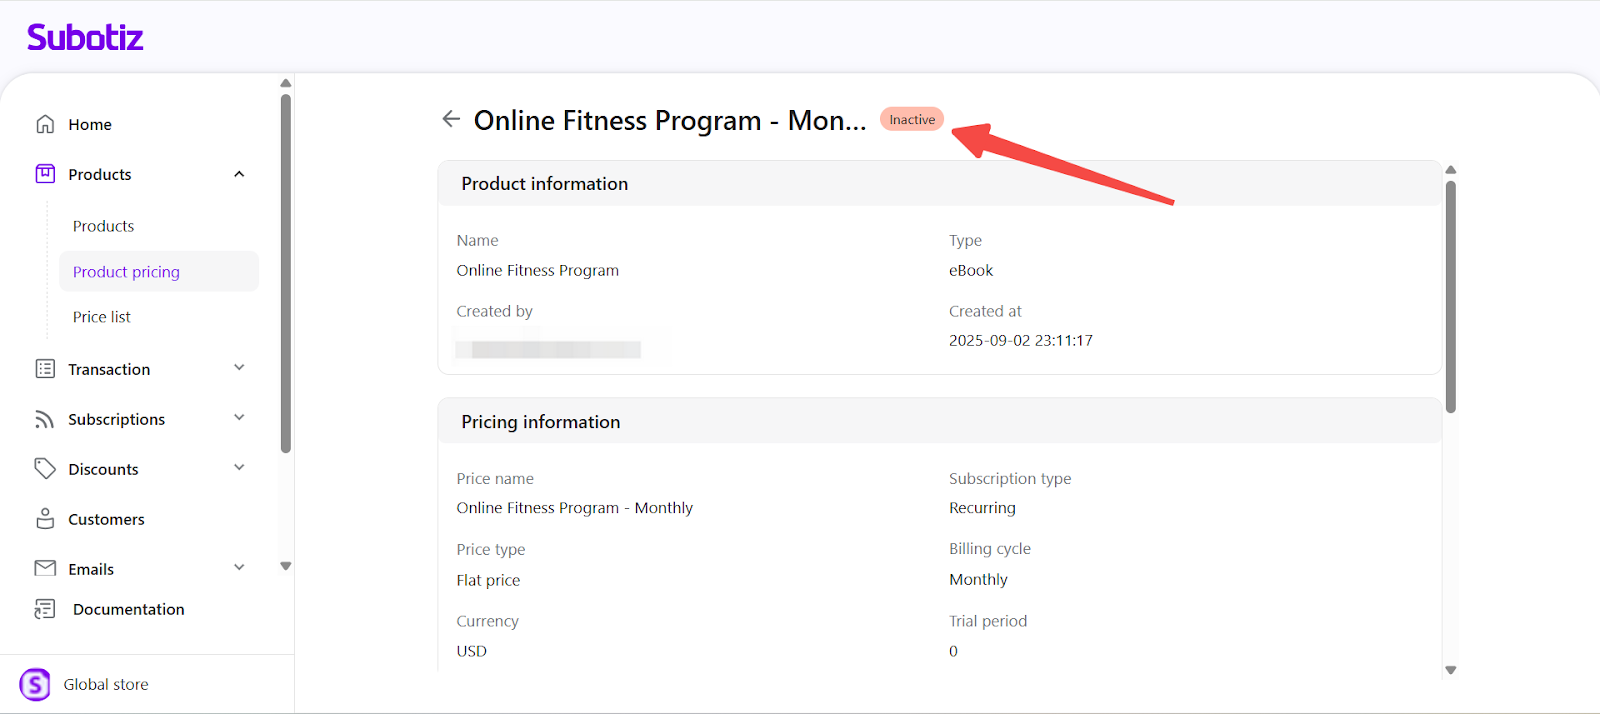Click the Documentation page icon
Image resolution: width=1600 pixels, height=714 pixels.
tap(45, 609)
